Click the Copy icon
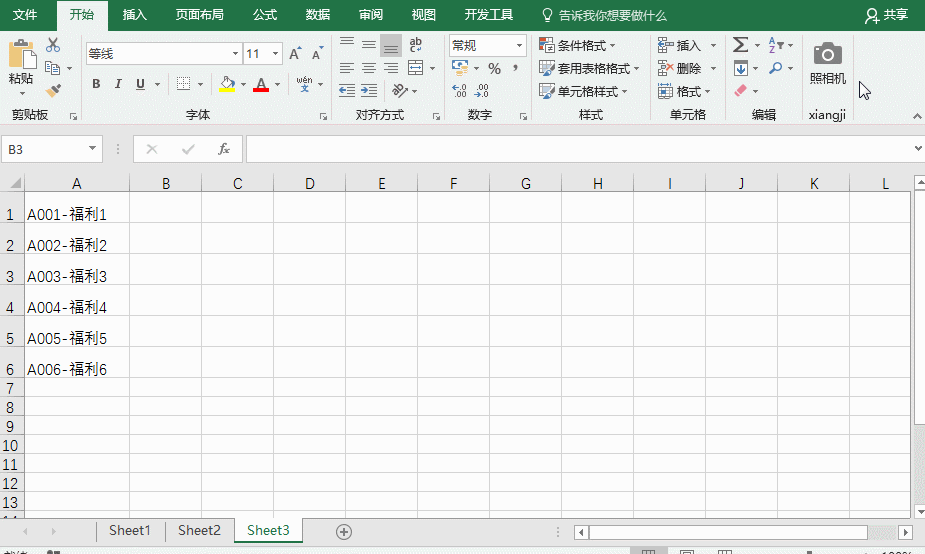 point(53,68)
